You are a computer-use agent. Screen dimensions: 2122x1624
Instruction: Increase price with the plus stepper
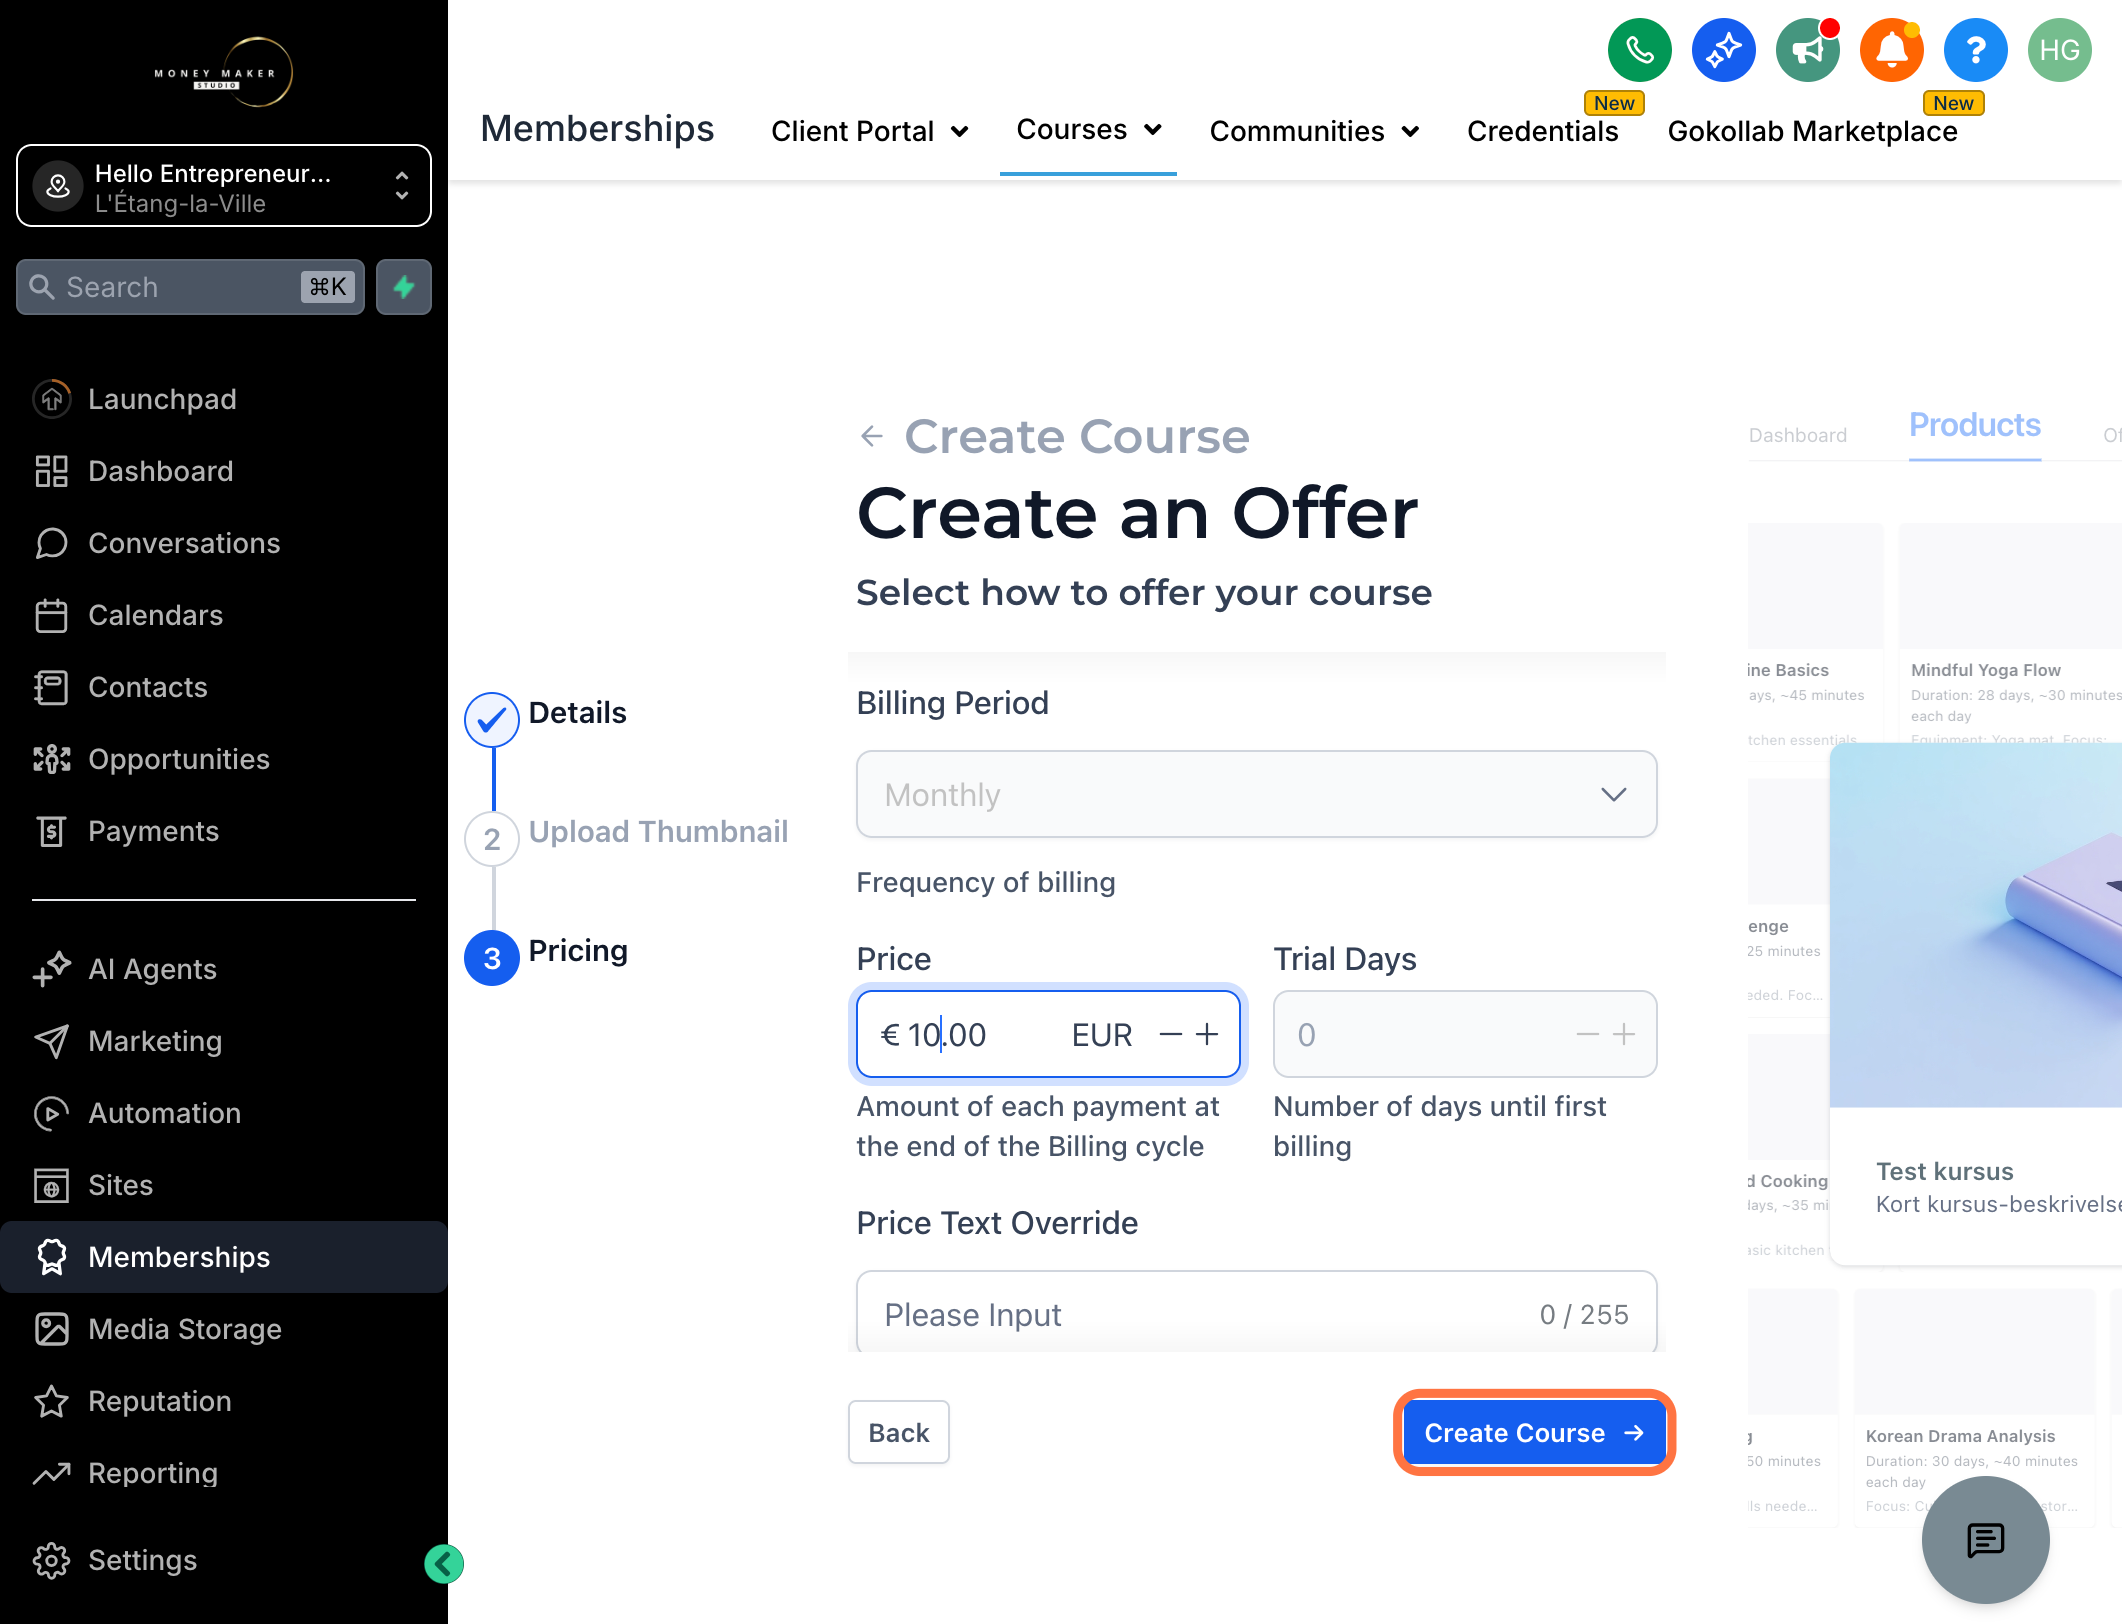click(1207, 1034)
